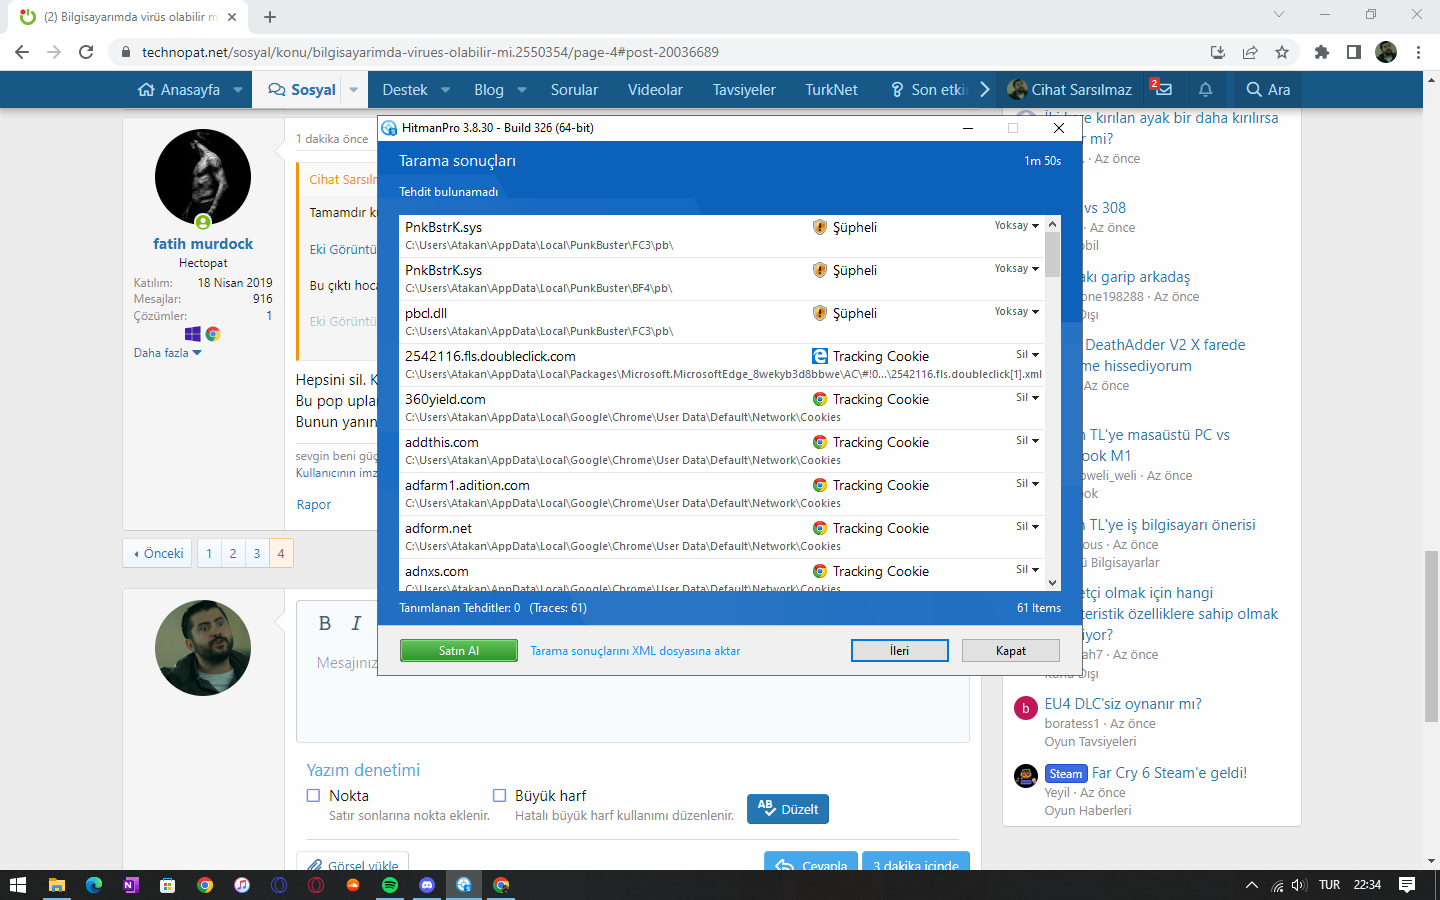
Task: Expand the Destek menu arrow
Action: pos(445,90)
